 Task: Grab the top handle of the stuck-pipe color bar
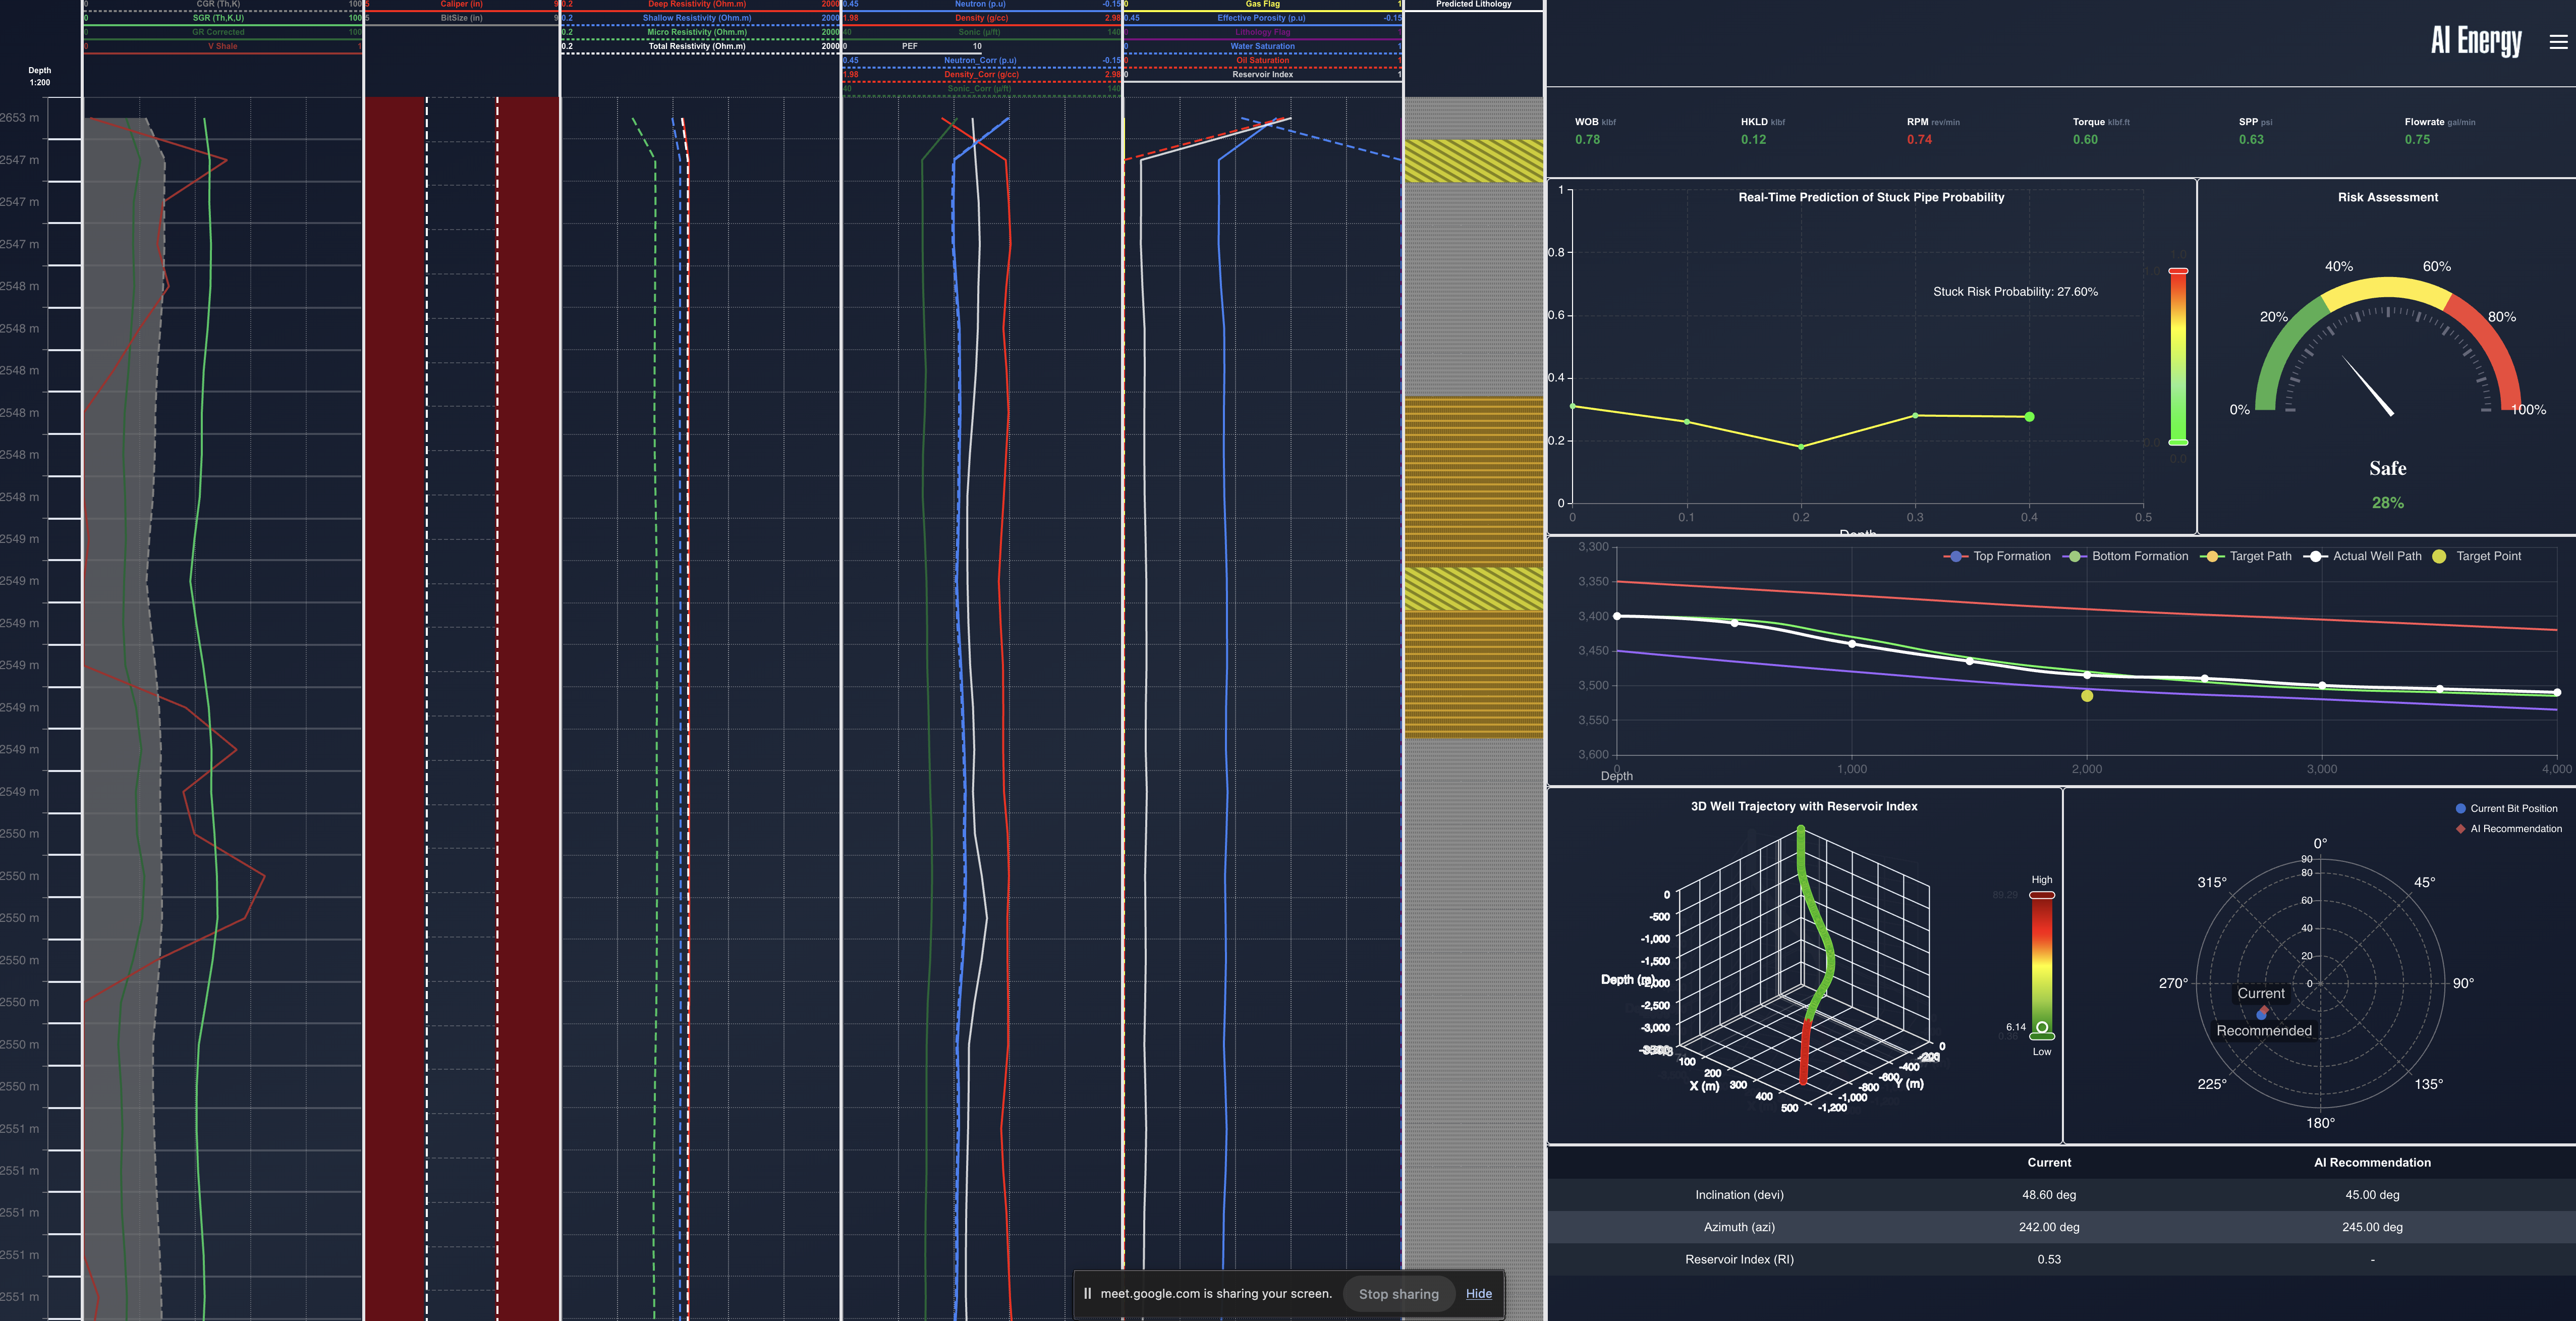[2178, 271]
